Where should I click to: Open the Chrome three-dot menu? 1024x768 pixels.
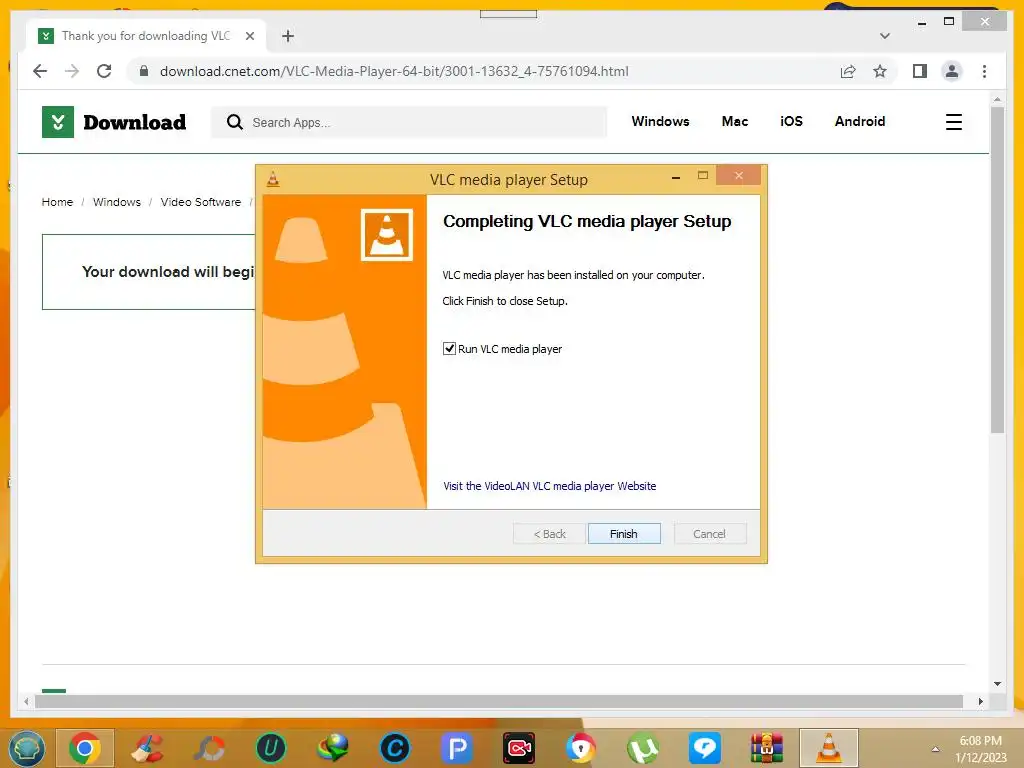984,71
